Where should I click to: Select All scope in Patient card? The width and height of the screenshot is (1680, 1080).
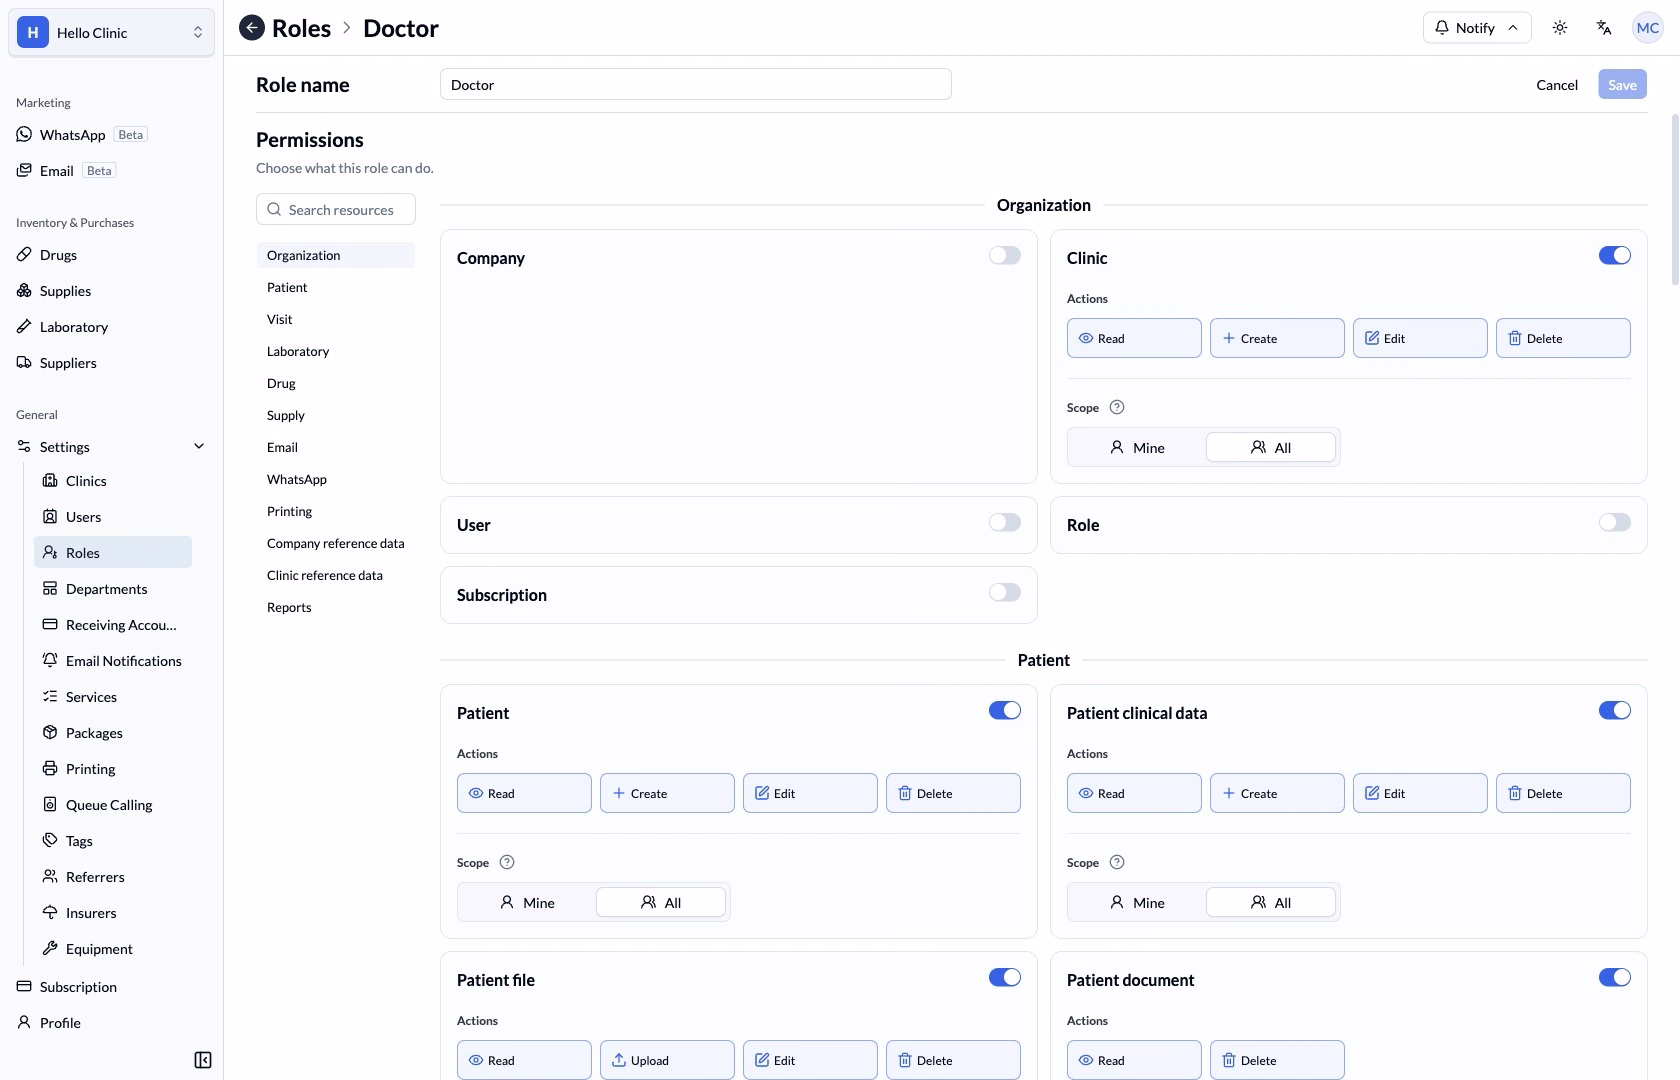[x=661, y=903]
